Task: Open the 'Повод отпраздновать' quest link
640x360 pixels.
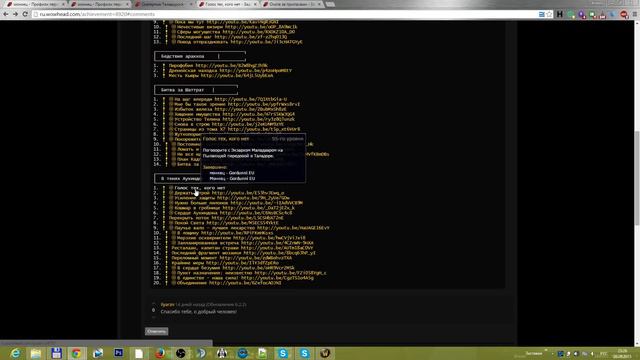Action: pyautogui.click(x=202, y=42)
